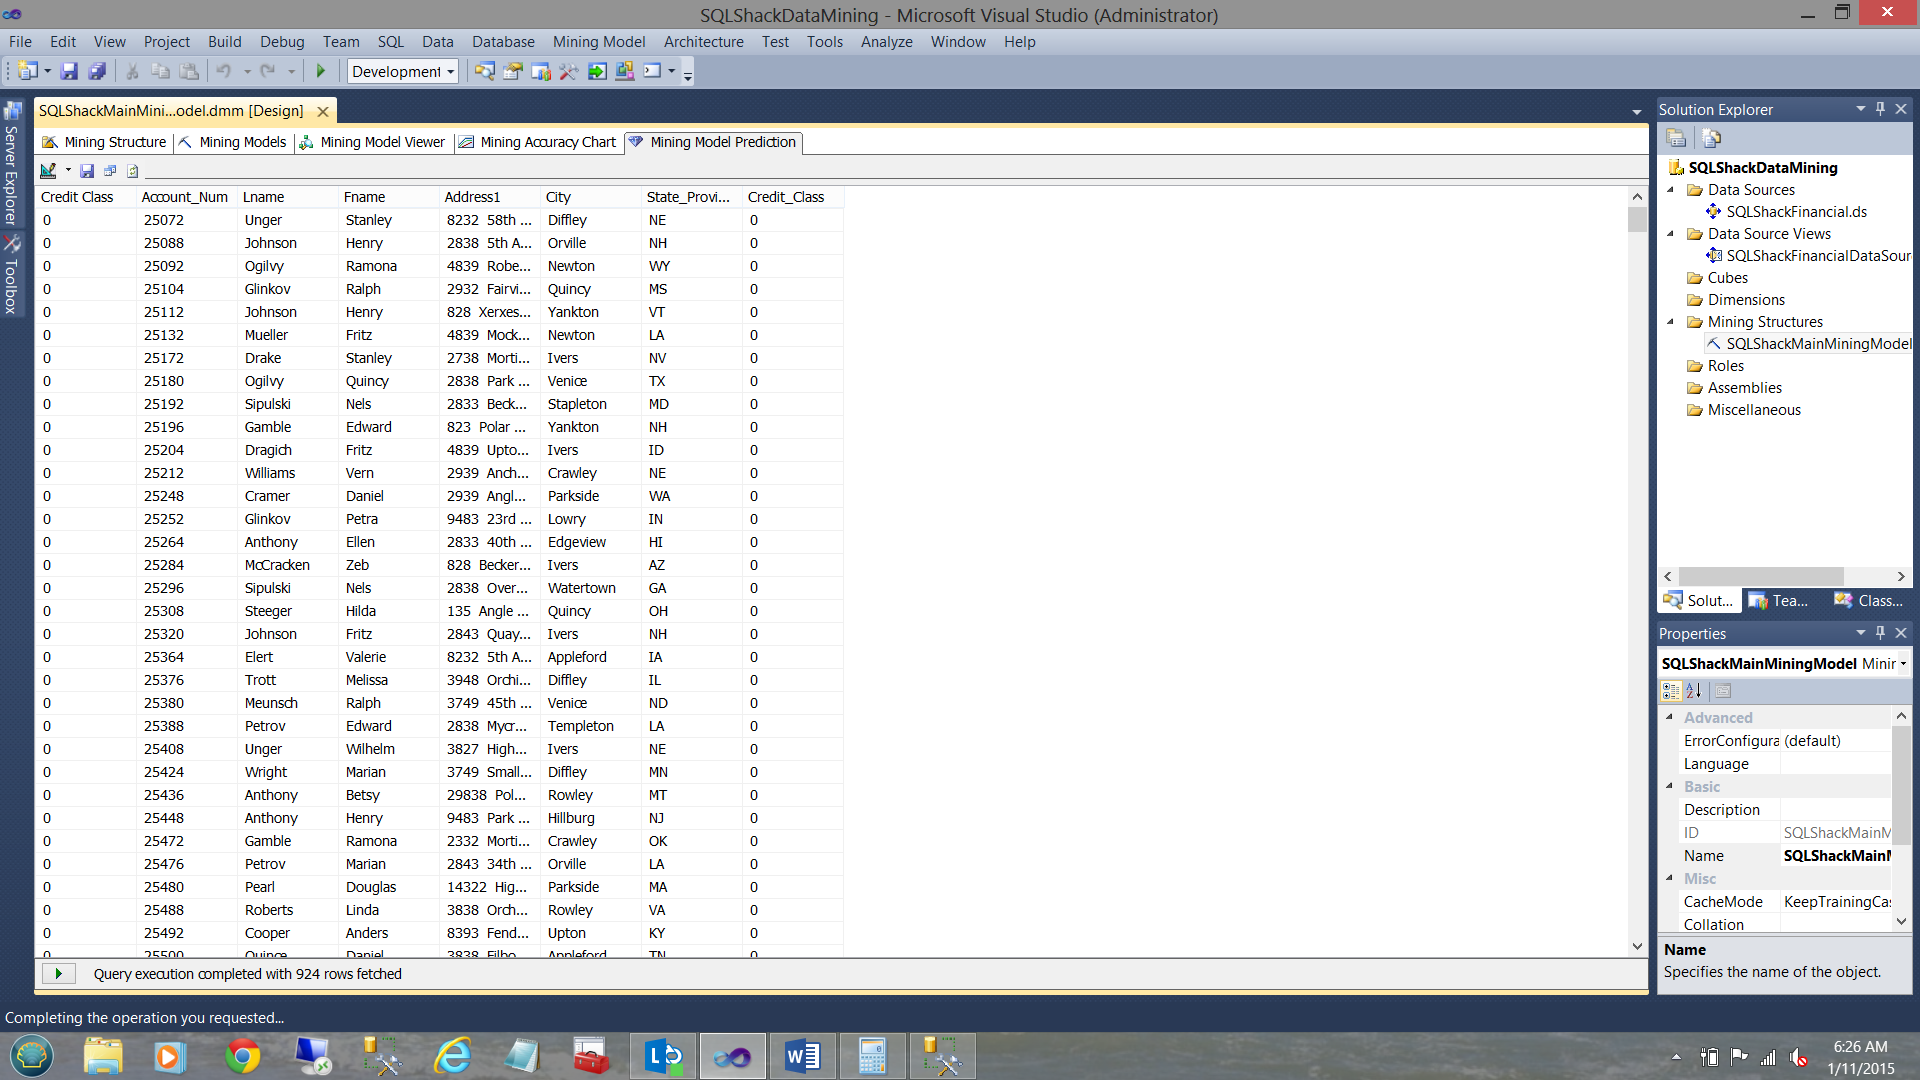This screenshot has width=1920, height=1080.
Task: Click the green play icon in query status bar
Action: pos(58,973)
